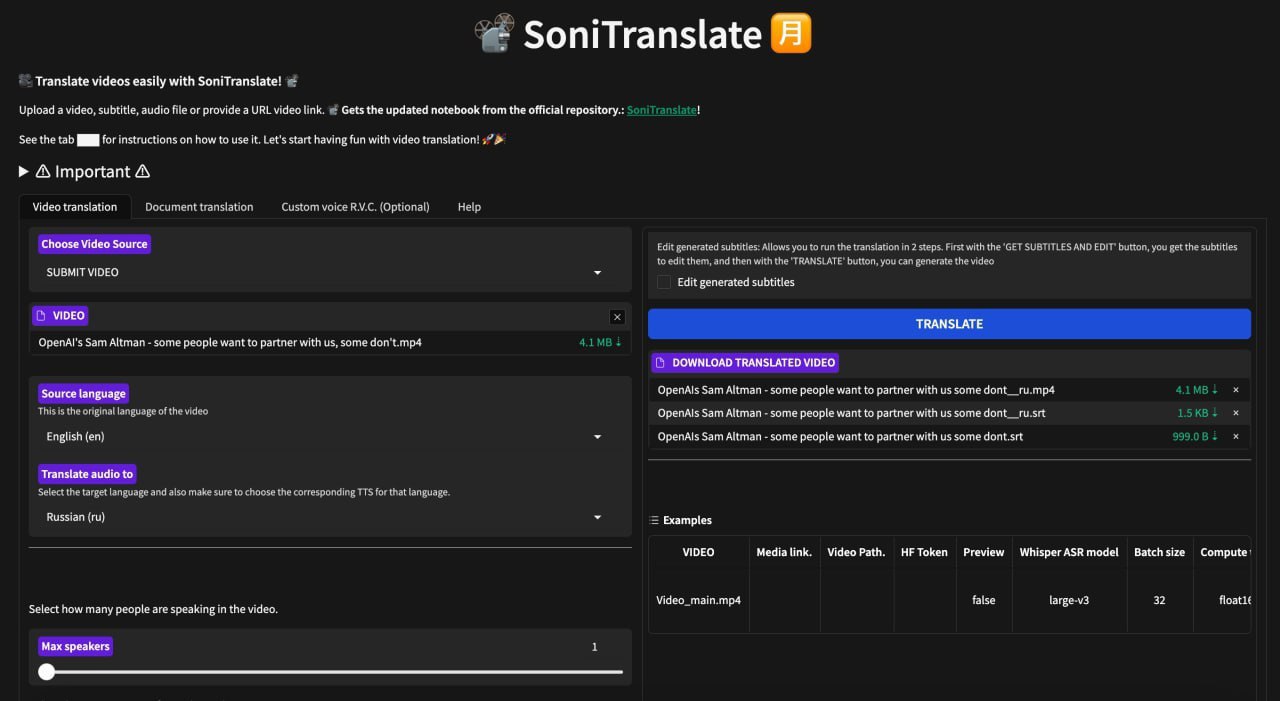1280x701 pixels.
Task: Click the Max speakers slider handle
Action: 47,672
